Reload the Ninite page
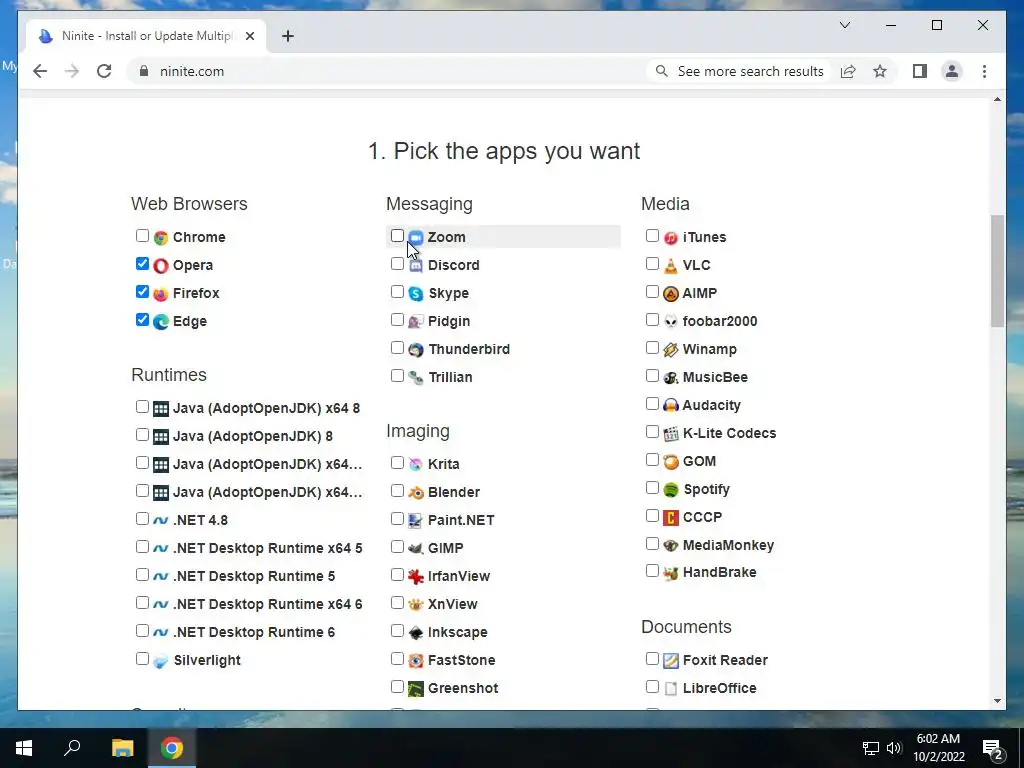The width and height of the screenshot is (1024, 768). coord(104,71)
